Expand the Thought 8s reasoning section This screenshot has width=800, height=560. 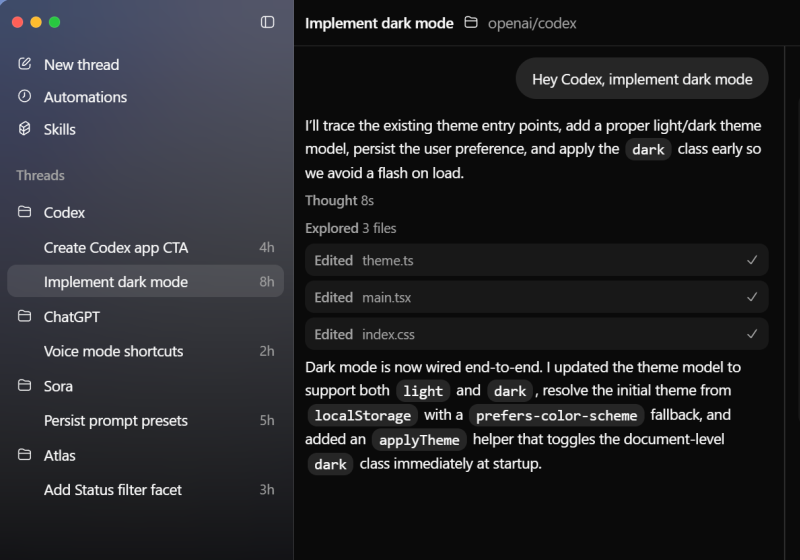click(x=340, y=200)
